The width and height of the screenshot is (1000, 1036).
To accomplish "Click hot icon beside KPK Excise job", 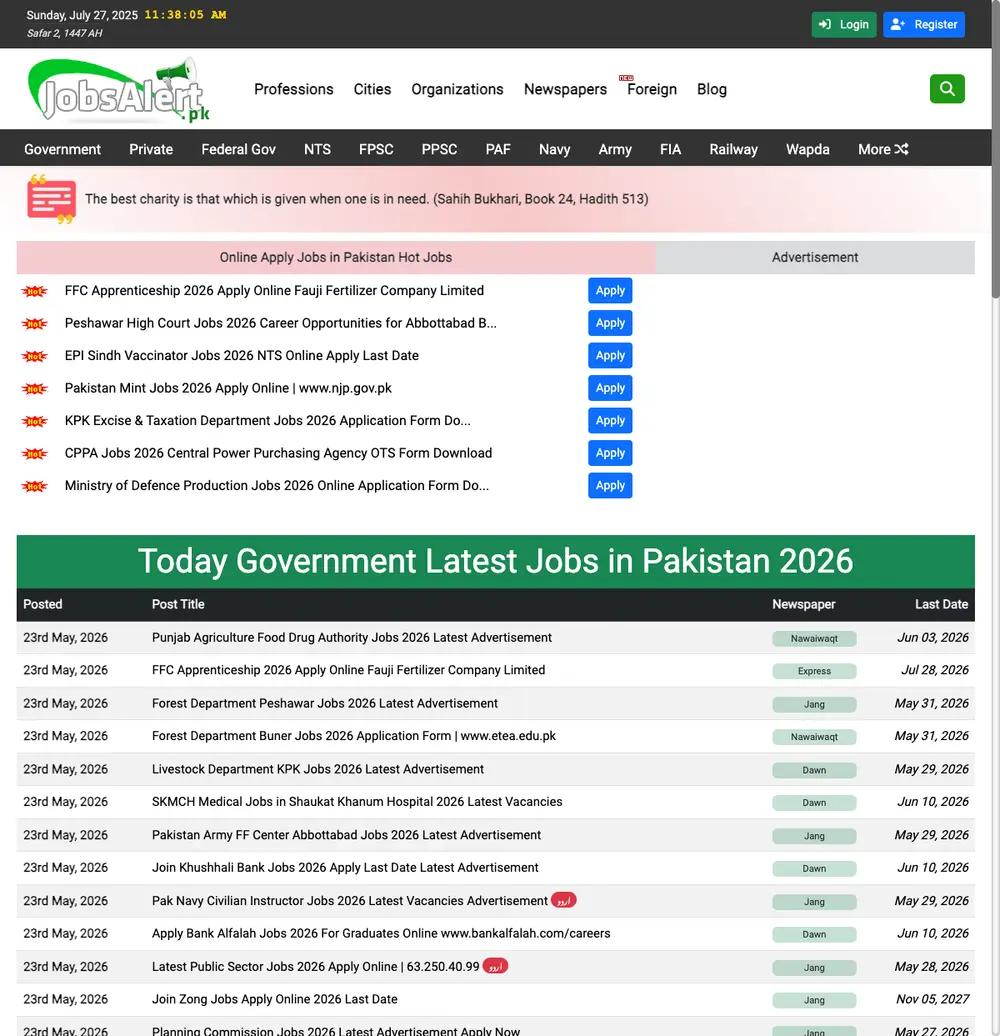I will pos(34,420).
